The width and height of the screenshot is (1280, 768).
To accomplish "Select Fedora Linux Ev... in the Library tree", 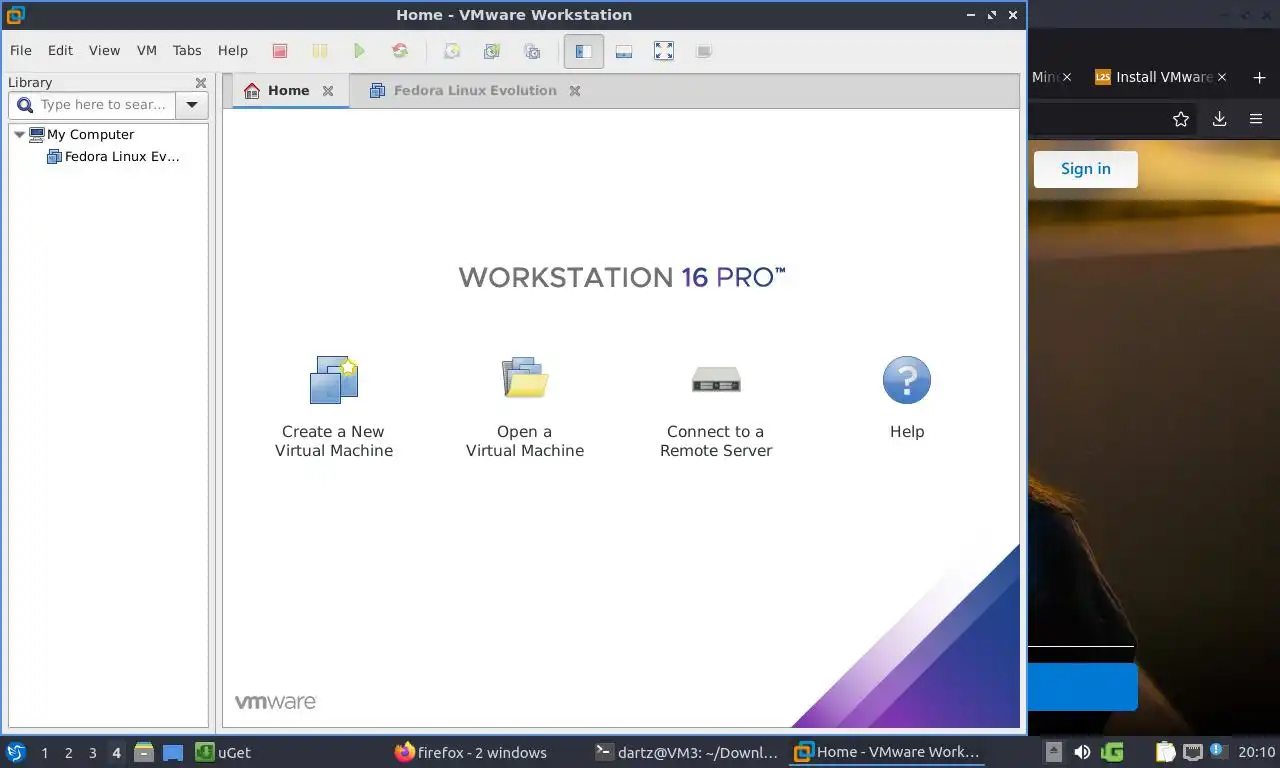I will 122,157.
